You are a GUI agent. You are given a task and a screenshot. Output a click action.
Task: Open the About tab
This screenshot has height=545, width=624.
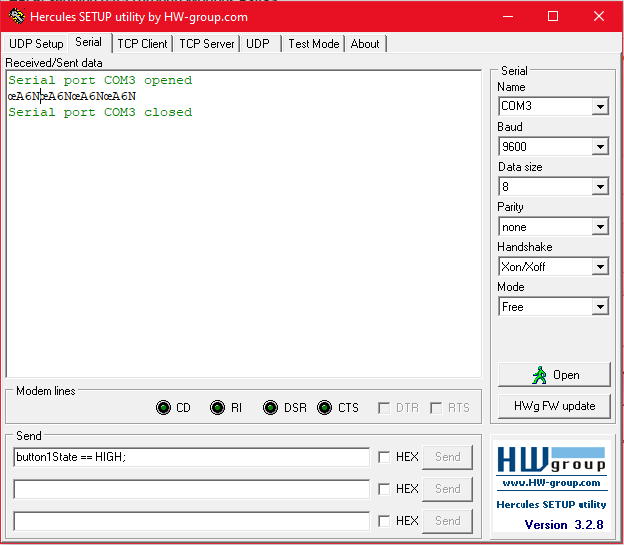pyautogui.click(x=365, y=43)
